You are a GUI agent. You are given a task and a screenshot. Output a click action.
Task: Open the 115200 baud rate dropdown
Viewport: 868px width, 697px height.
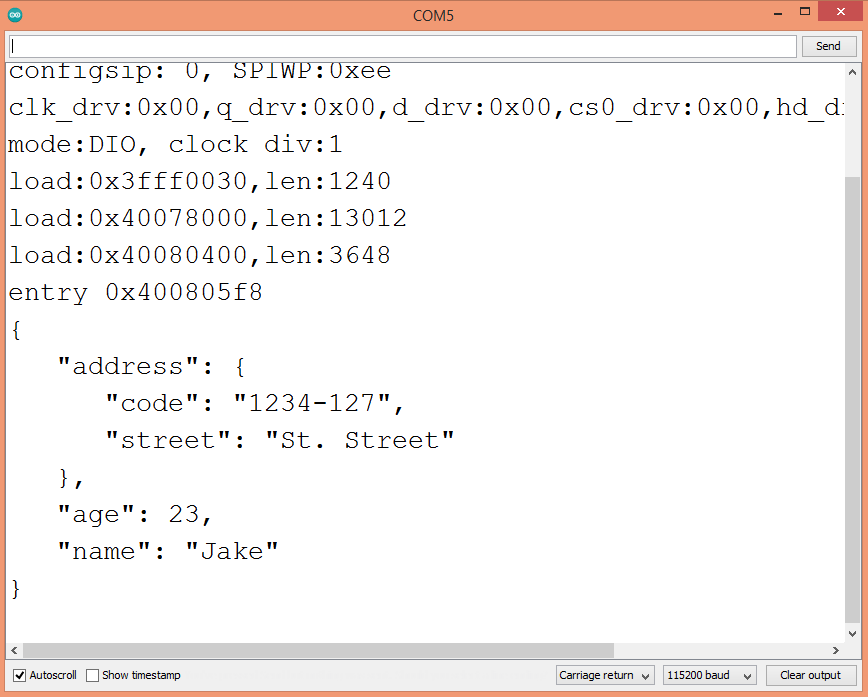pyautogui.click(x=709, y=675)
